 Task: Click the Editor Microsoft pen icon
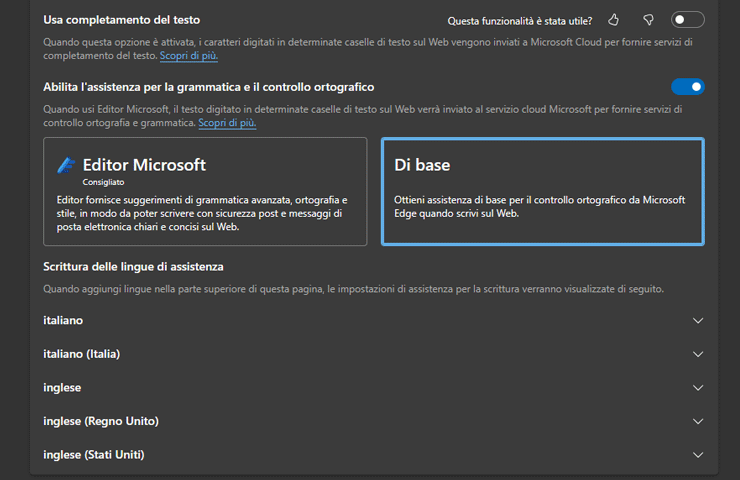[66, 165]
